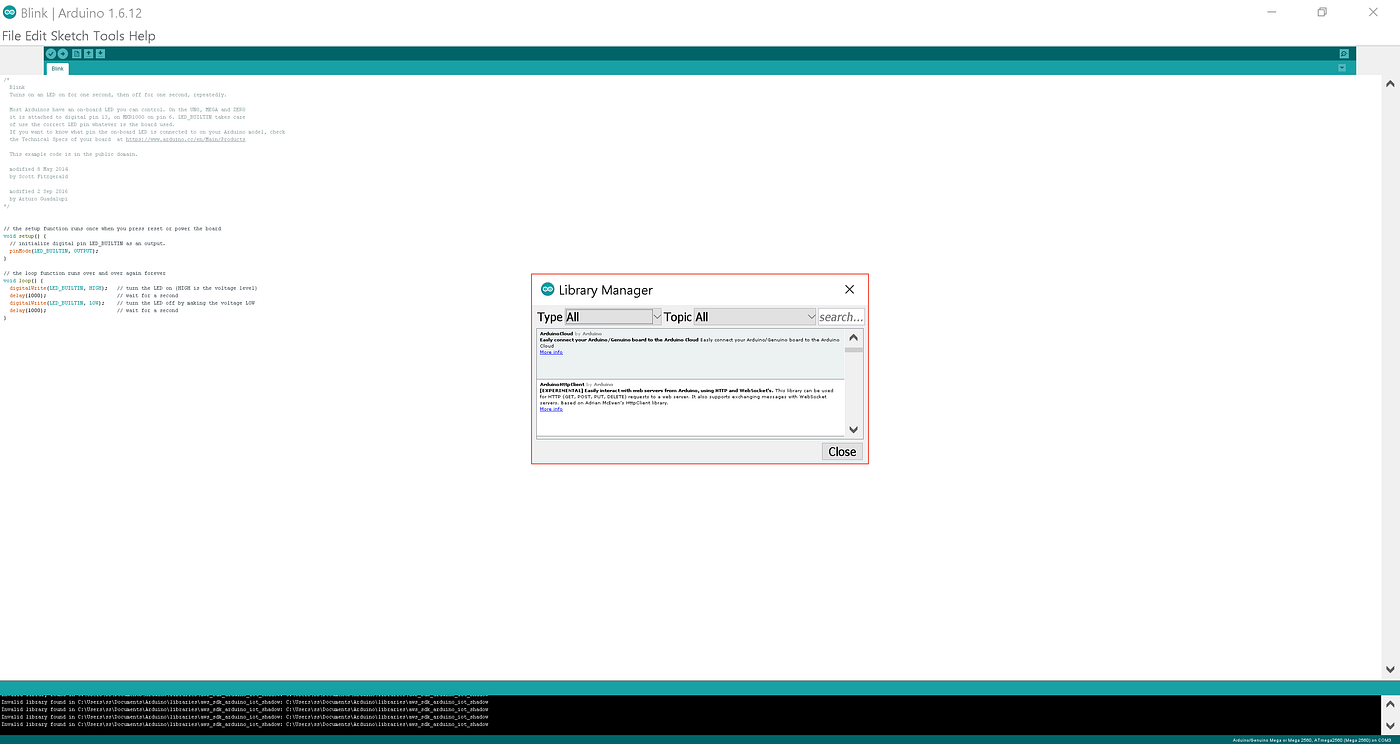This screenshot has height=744, width=1400.
Task: Open a sketch using the Open toolbar icon
Action: [88, 53]
